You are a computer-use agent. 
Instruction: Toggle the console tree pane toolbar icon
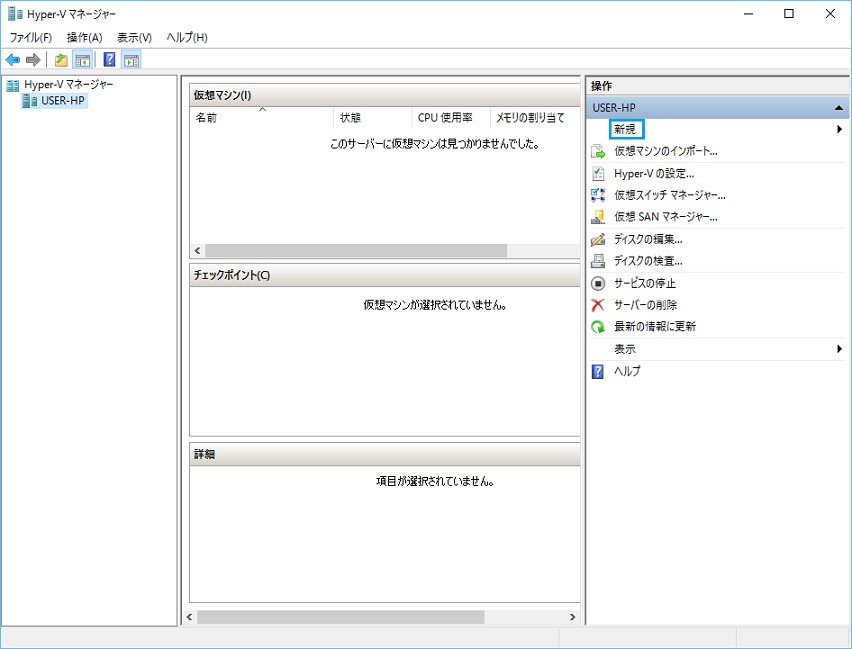[83, 60]
